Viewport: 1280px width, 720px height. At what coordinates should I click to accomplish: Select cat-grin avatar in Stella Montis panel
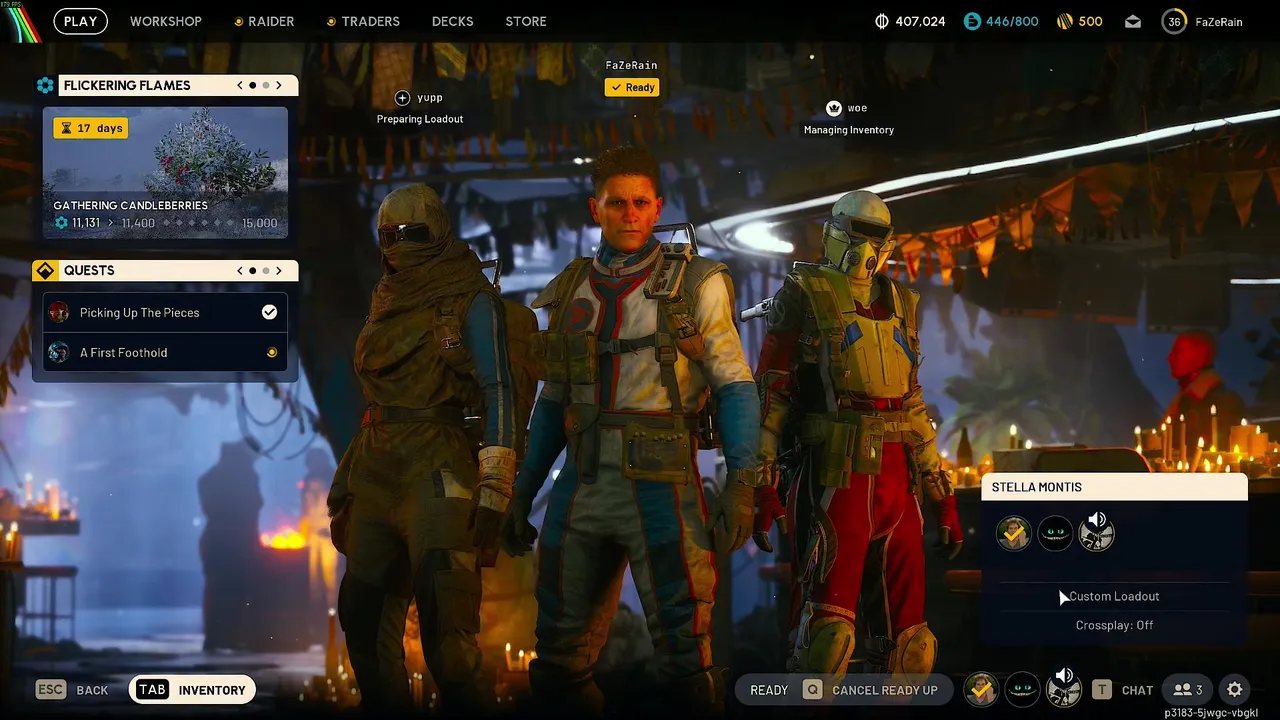click(1055, 533)
